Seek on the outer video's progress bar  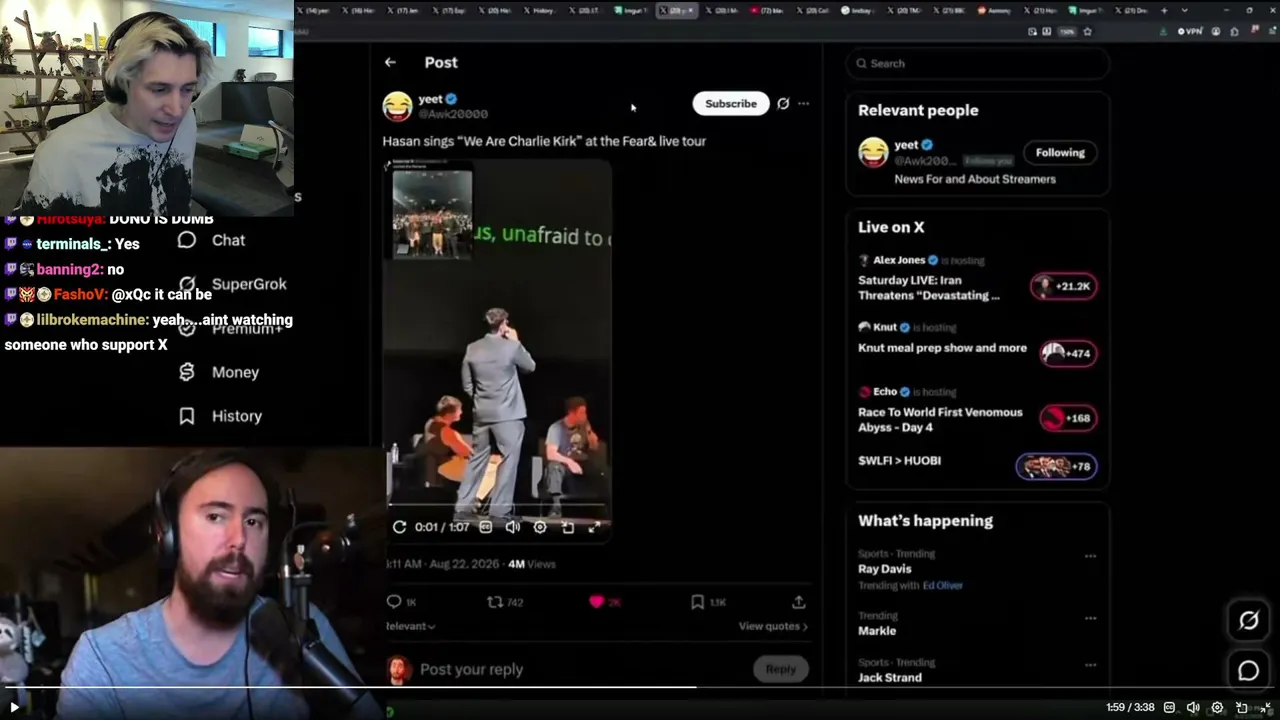pos(640,687)
